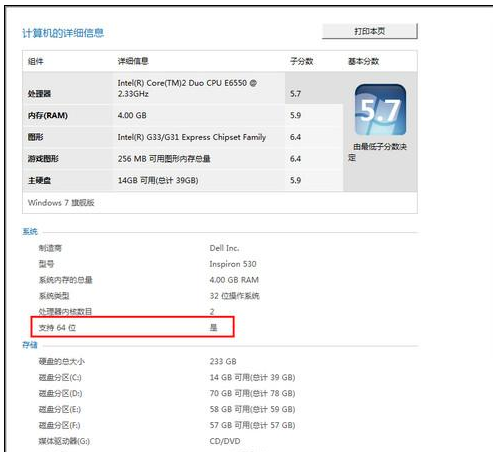Select the 磁盘分区(E:) label
Image resolution: width=493 pixels, height=452 pixels.
click(60, 409)
